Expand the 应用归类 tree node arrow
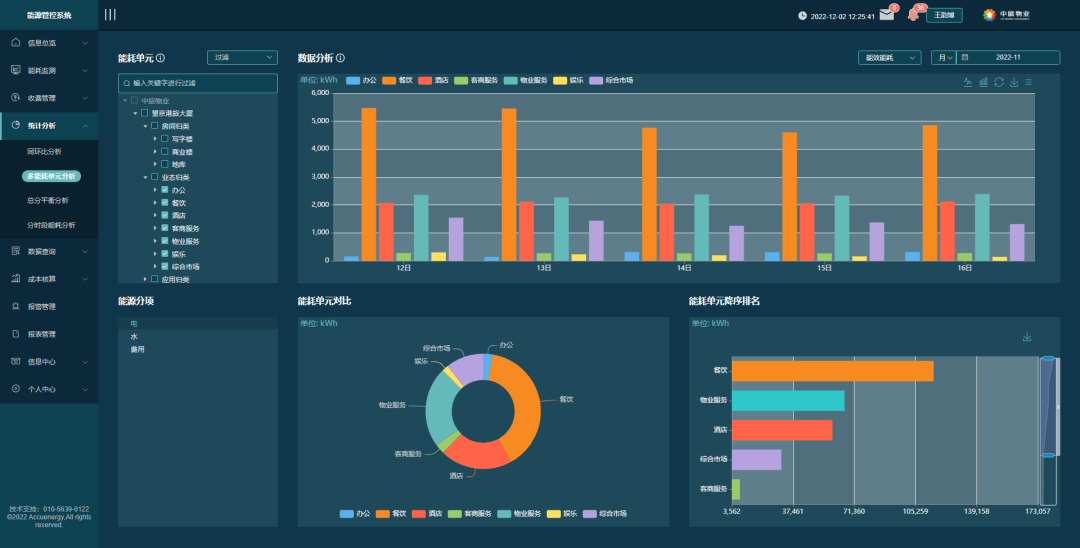The height and width of the screenshot is (548, 1080). [x=145, y=279]
